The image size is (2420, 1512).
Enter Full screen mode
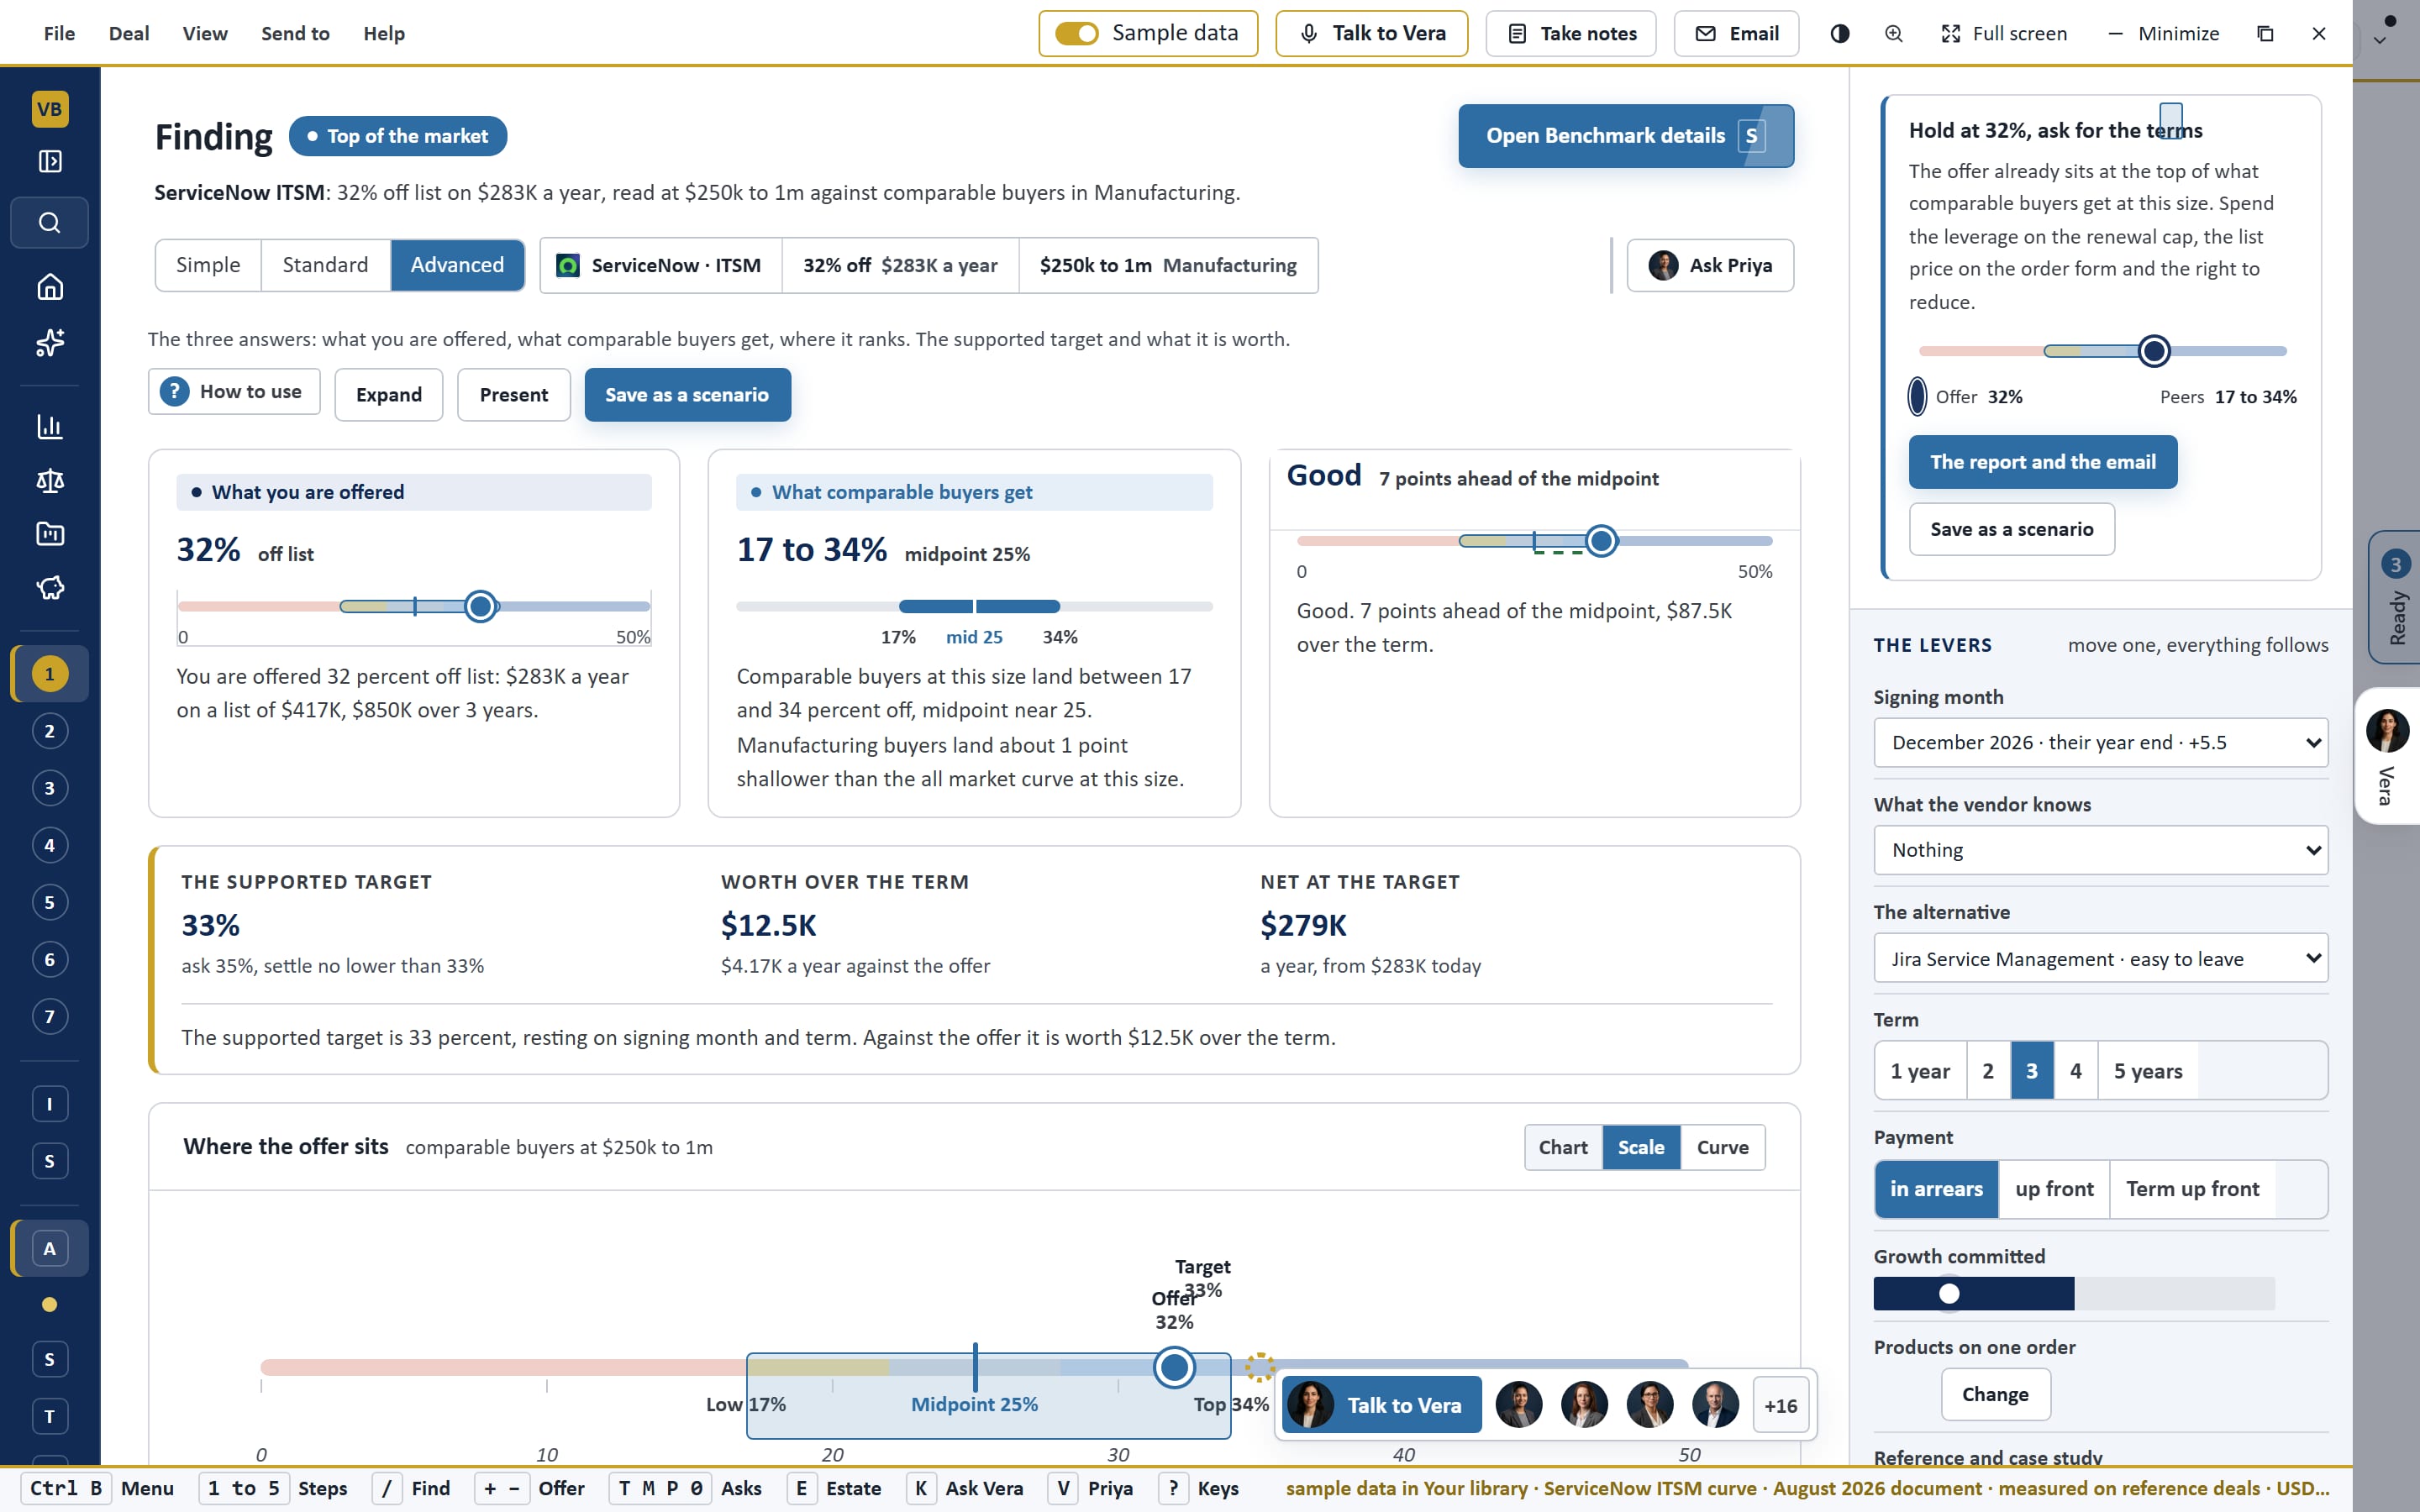[2003, 34]
